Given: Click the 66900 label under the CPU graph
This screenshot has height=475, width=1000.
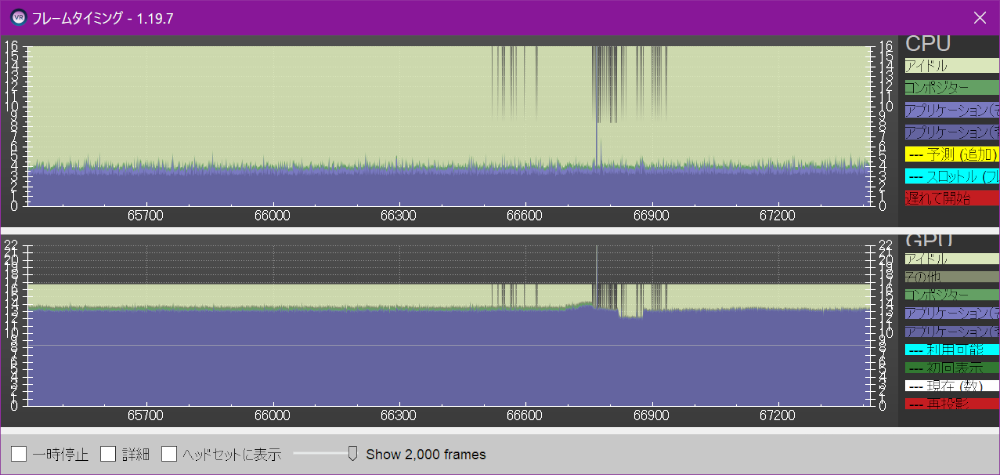Looking at the screenshot, I should tap(652, 216).
